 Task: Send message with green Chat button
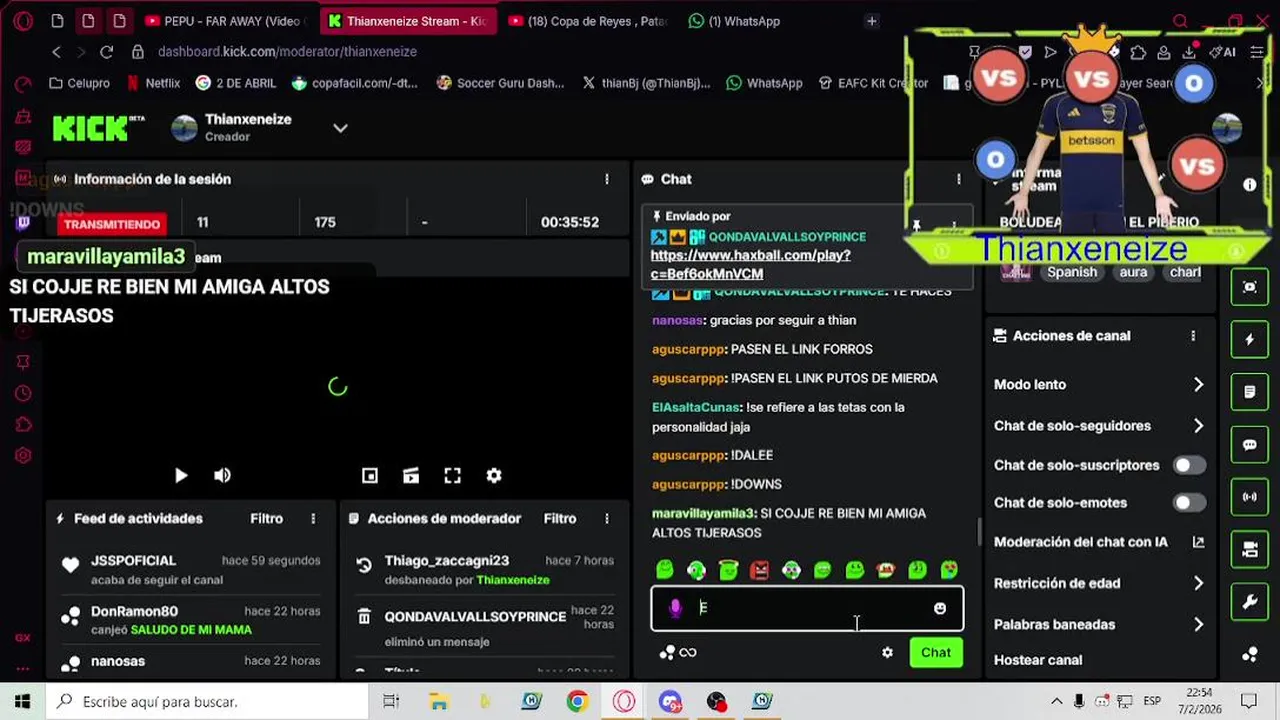click(x=936, y=653)
